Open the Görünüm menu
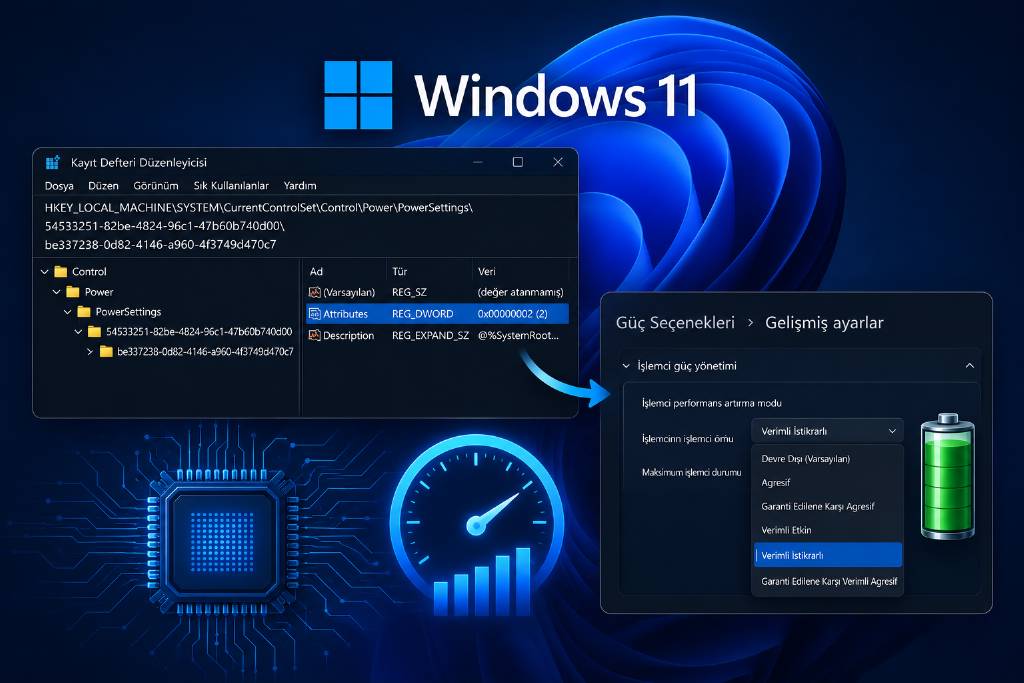 tap(155, 185)
